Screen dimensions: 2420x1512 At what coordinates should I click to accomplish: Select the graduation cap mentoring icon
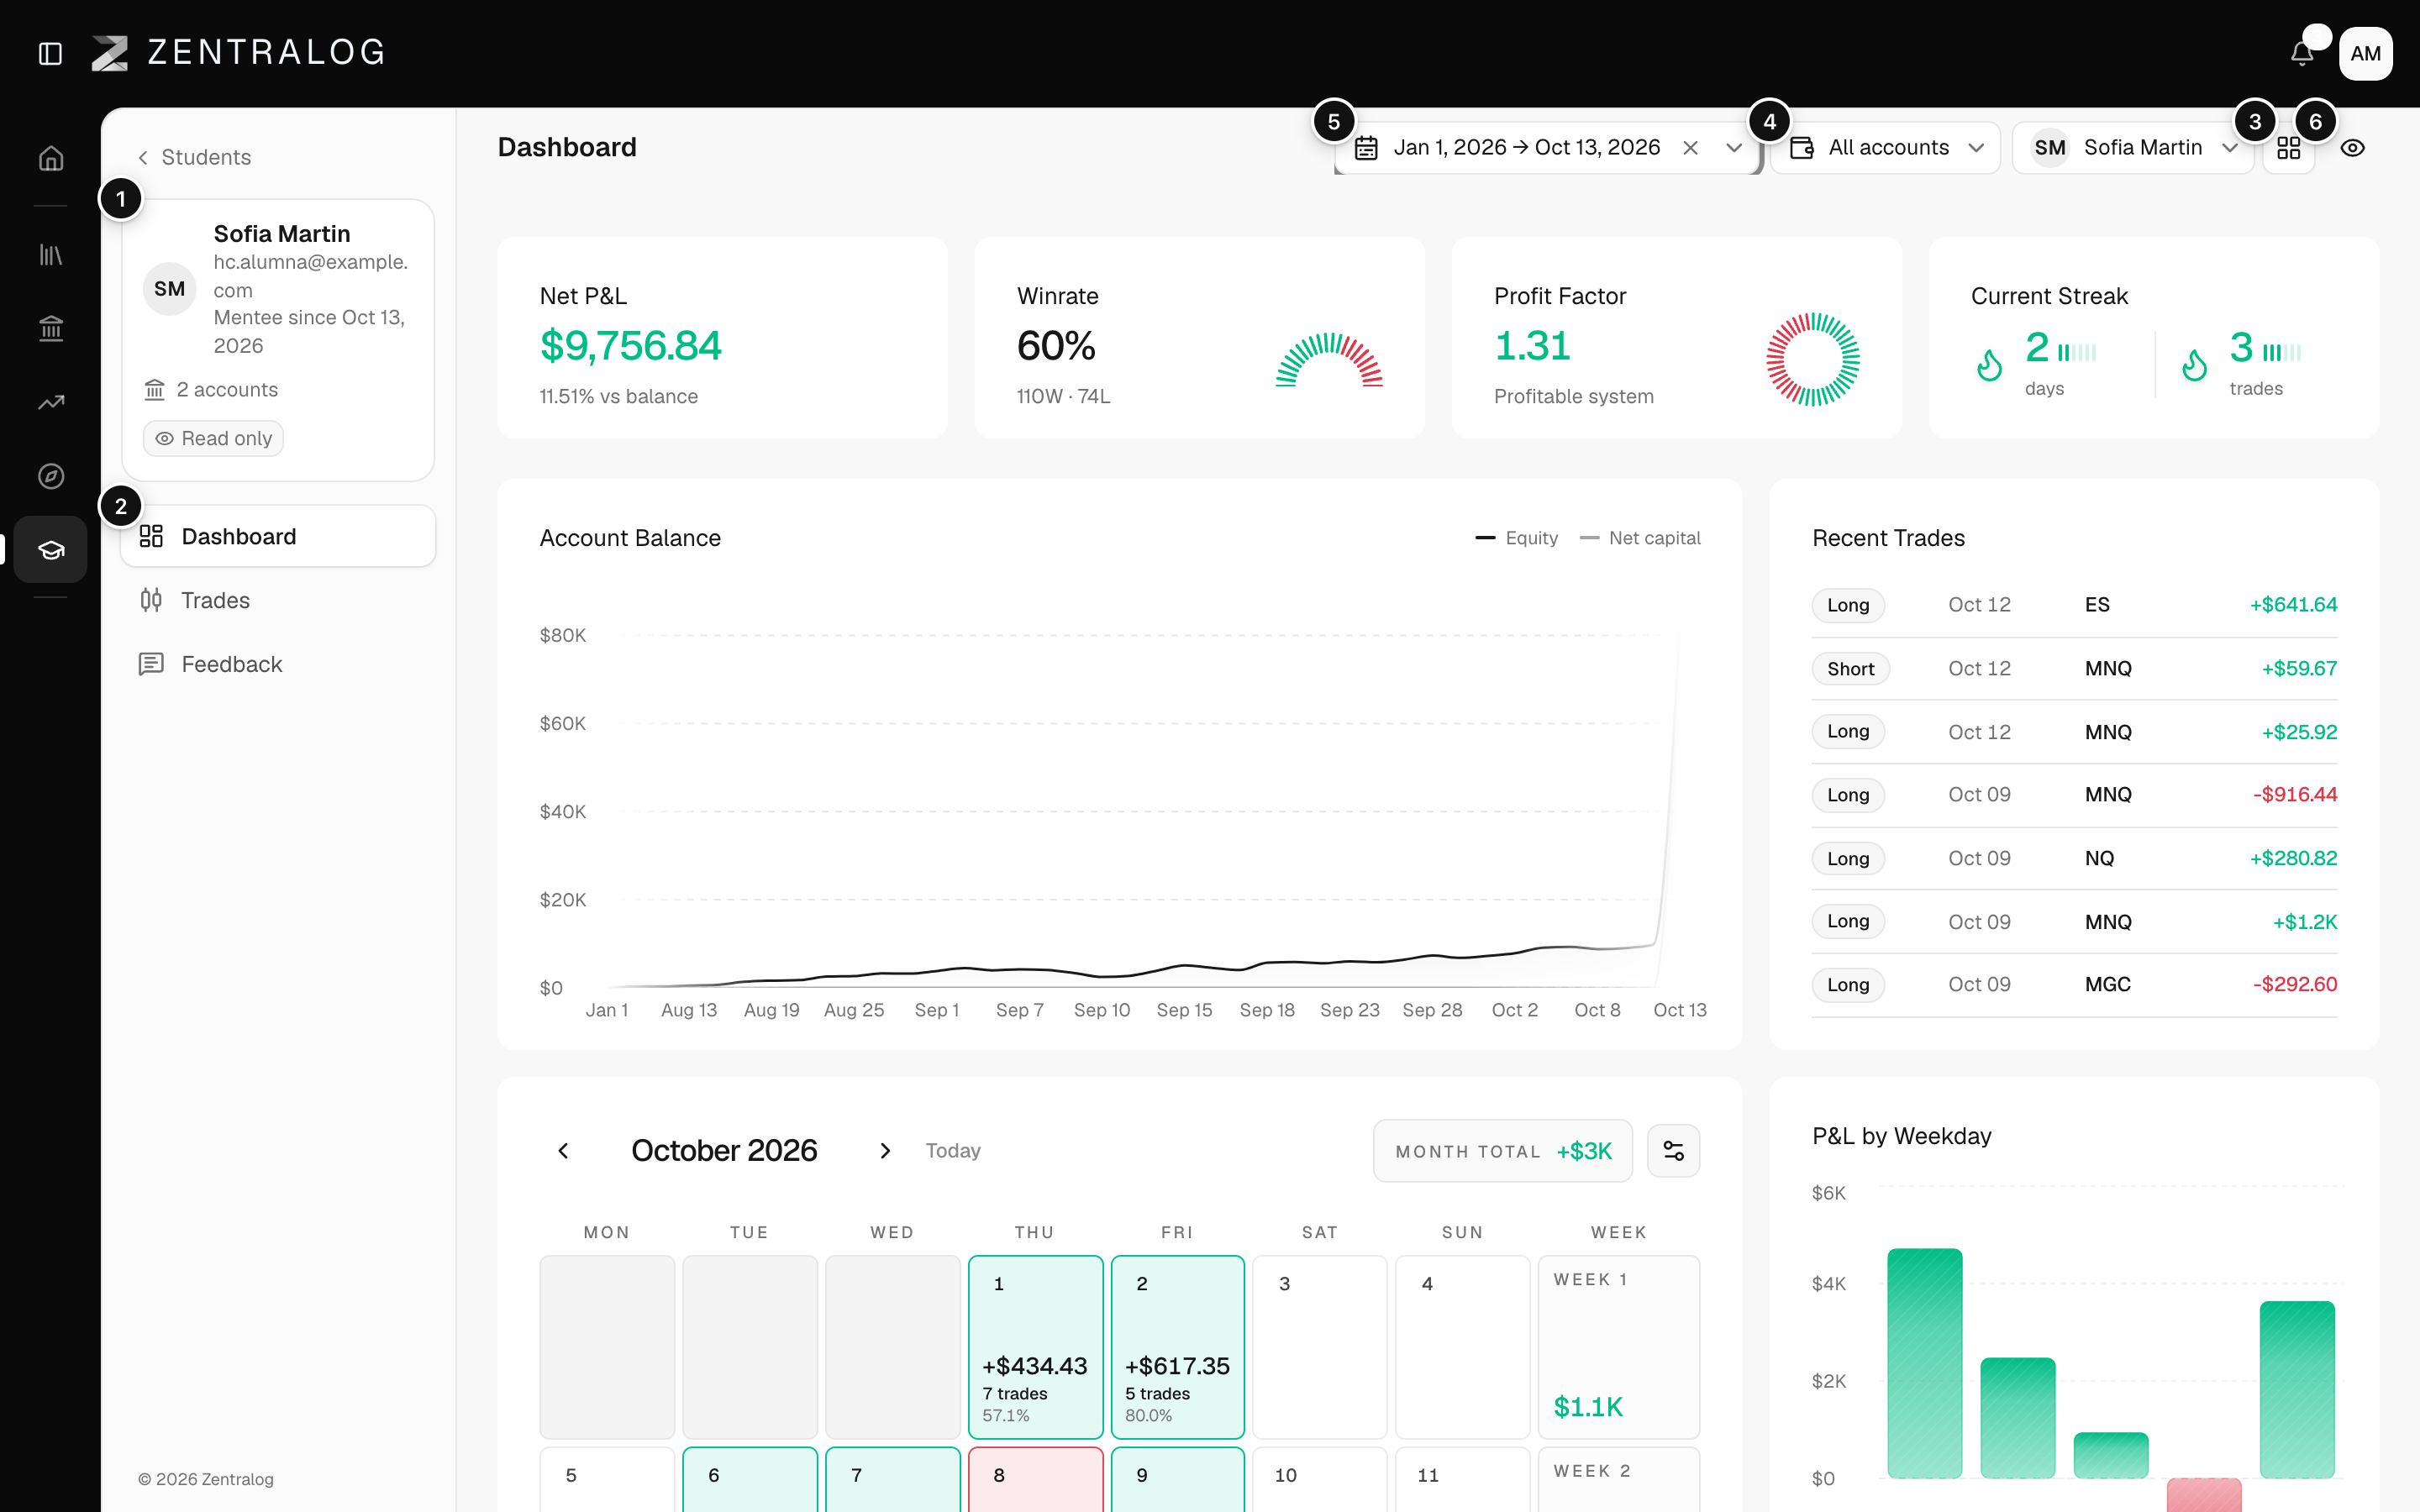click(51, 549)
